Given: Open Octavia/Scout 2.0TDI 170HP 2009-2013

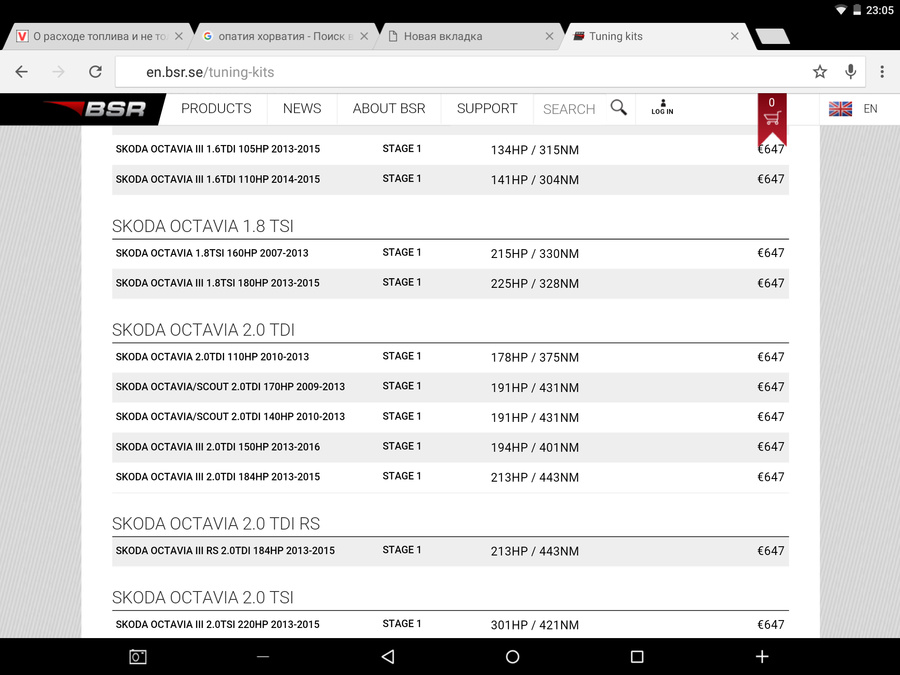Looking at the screenshot, I should [230, 387].
